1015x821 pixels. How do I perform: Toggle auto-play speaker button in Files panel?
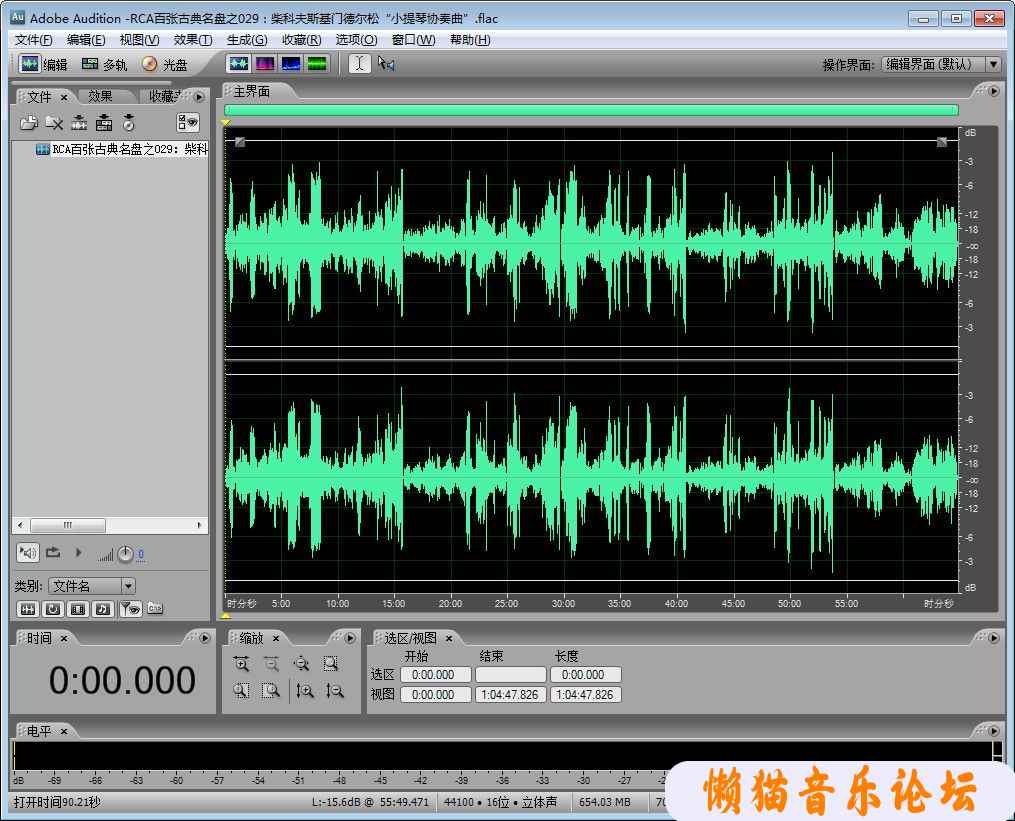click(x=27, y=552)
